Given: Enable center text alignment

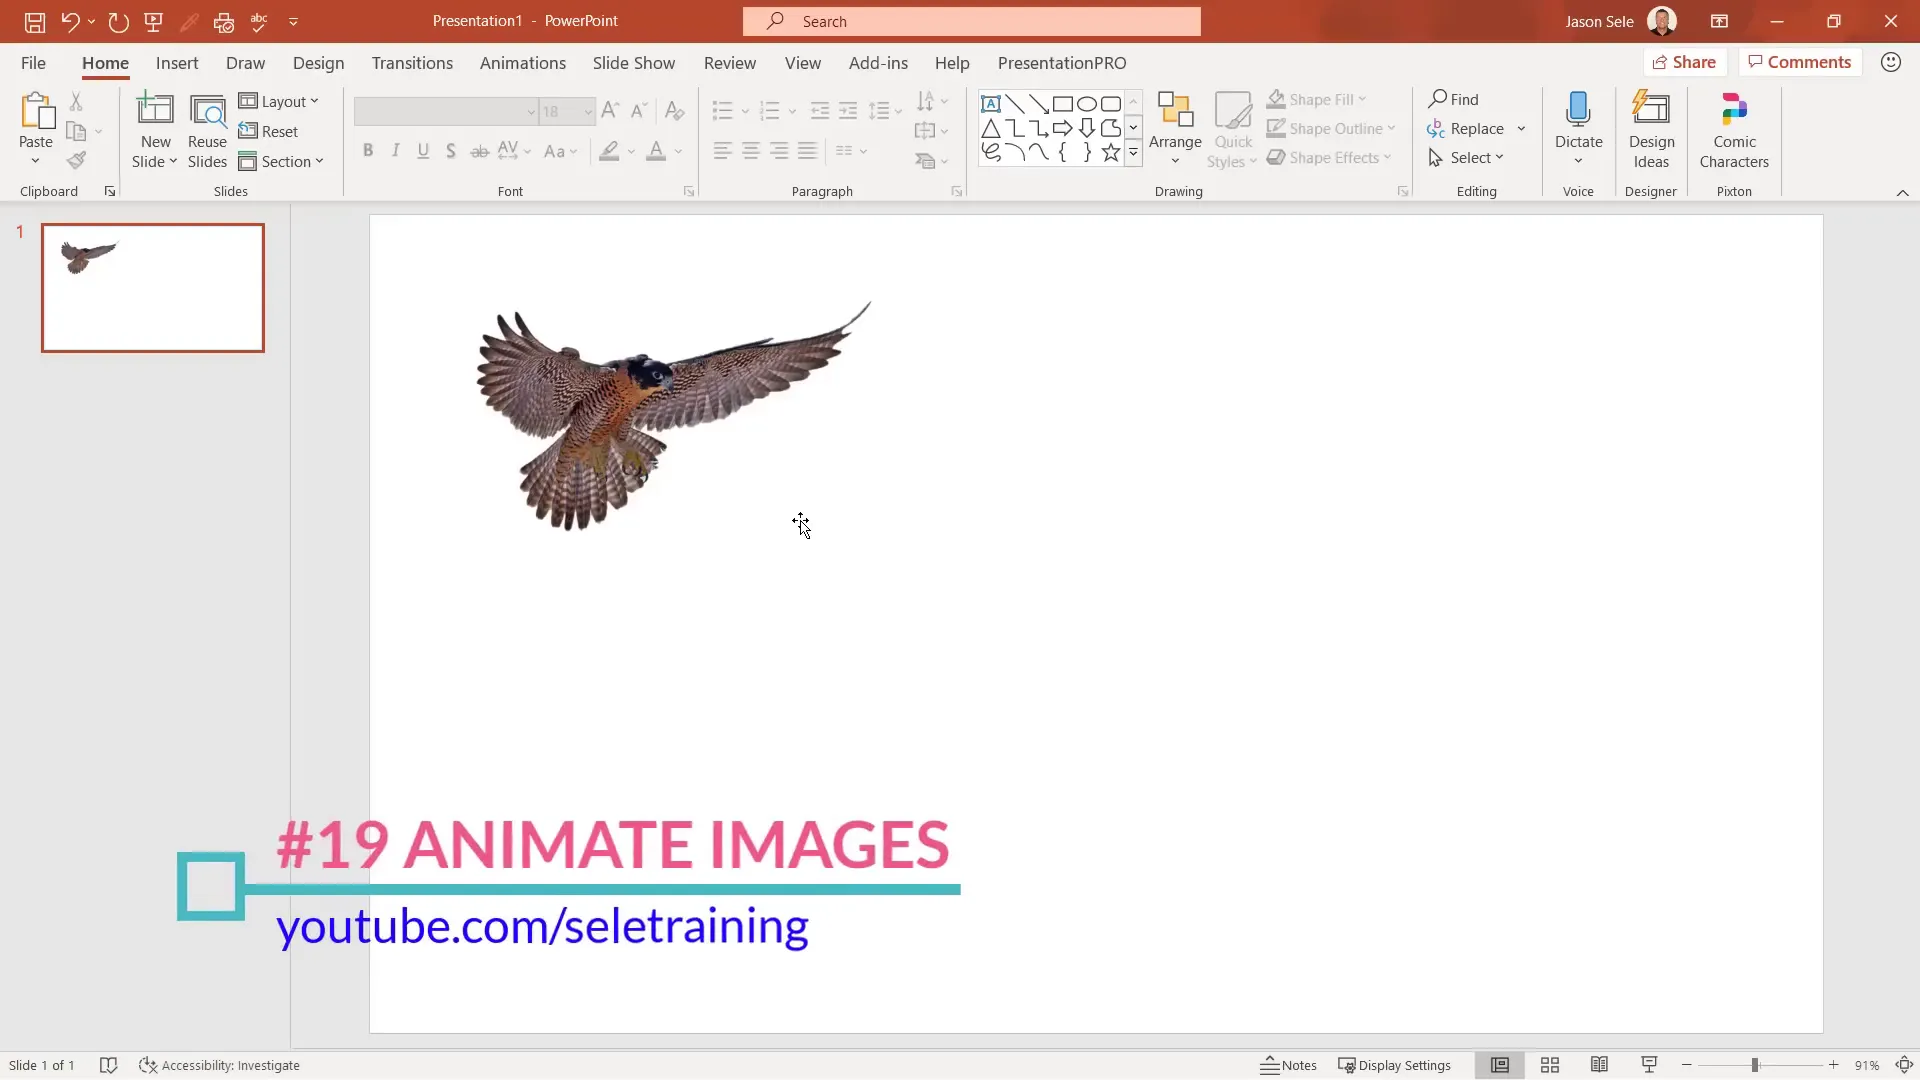Looking at the screenshot, I should click(751, 150).
